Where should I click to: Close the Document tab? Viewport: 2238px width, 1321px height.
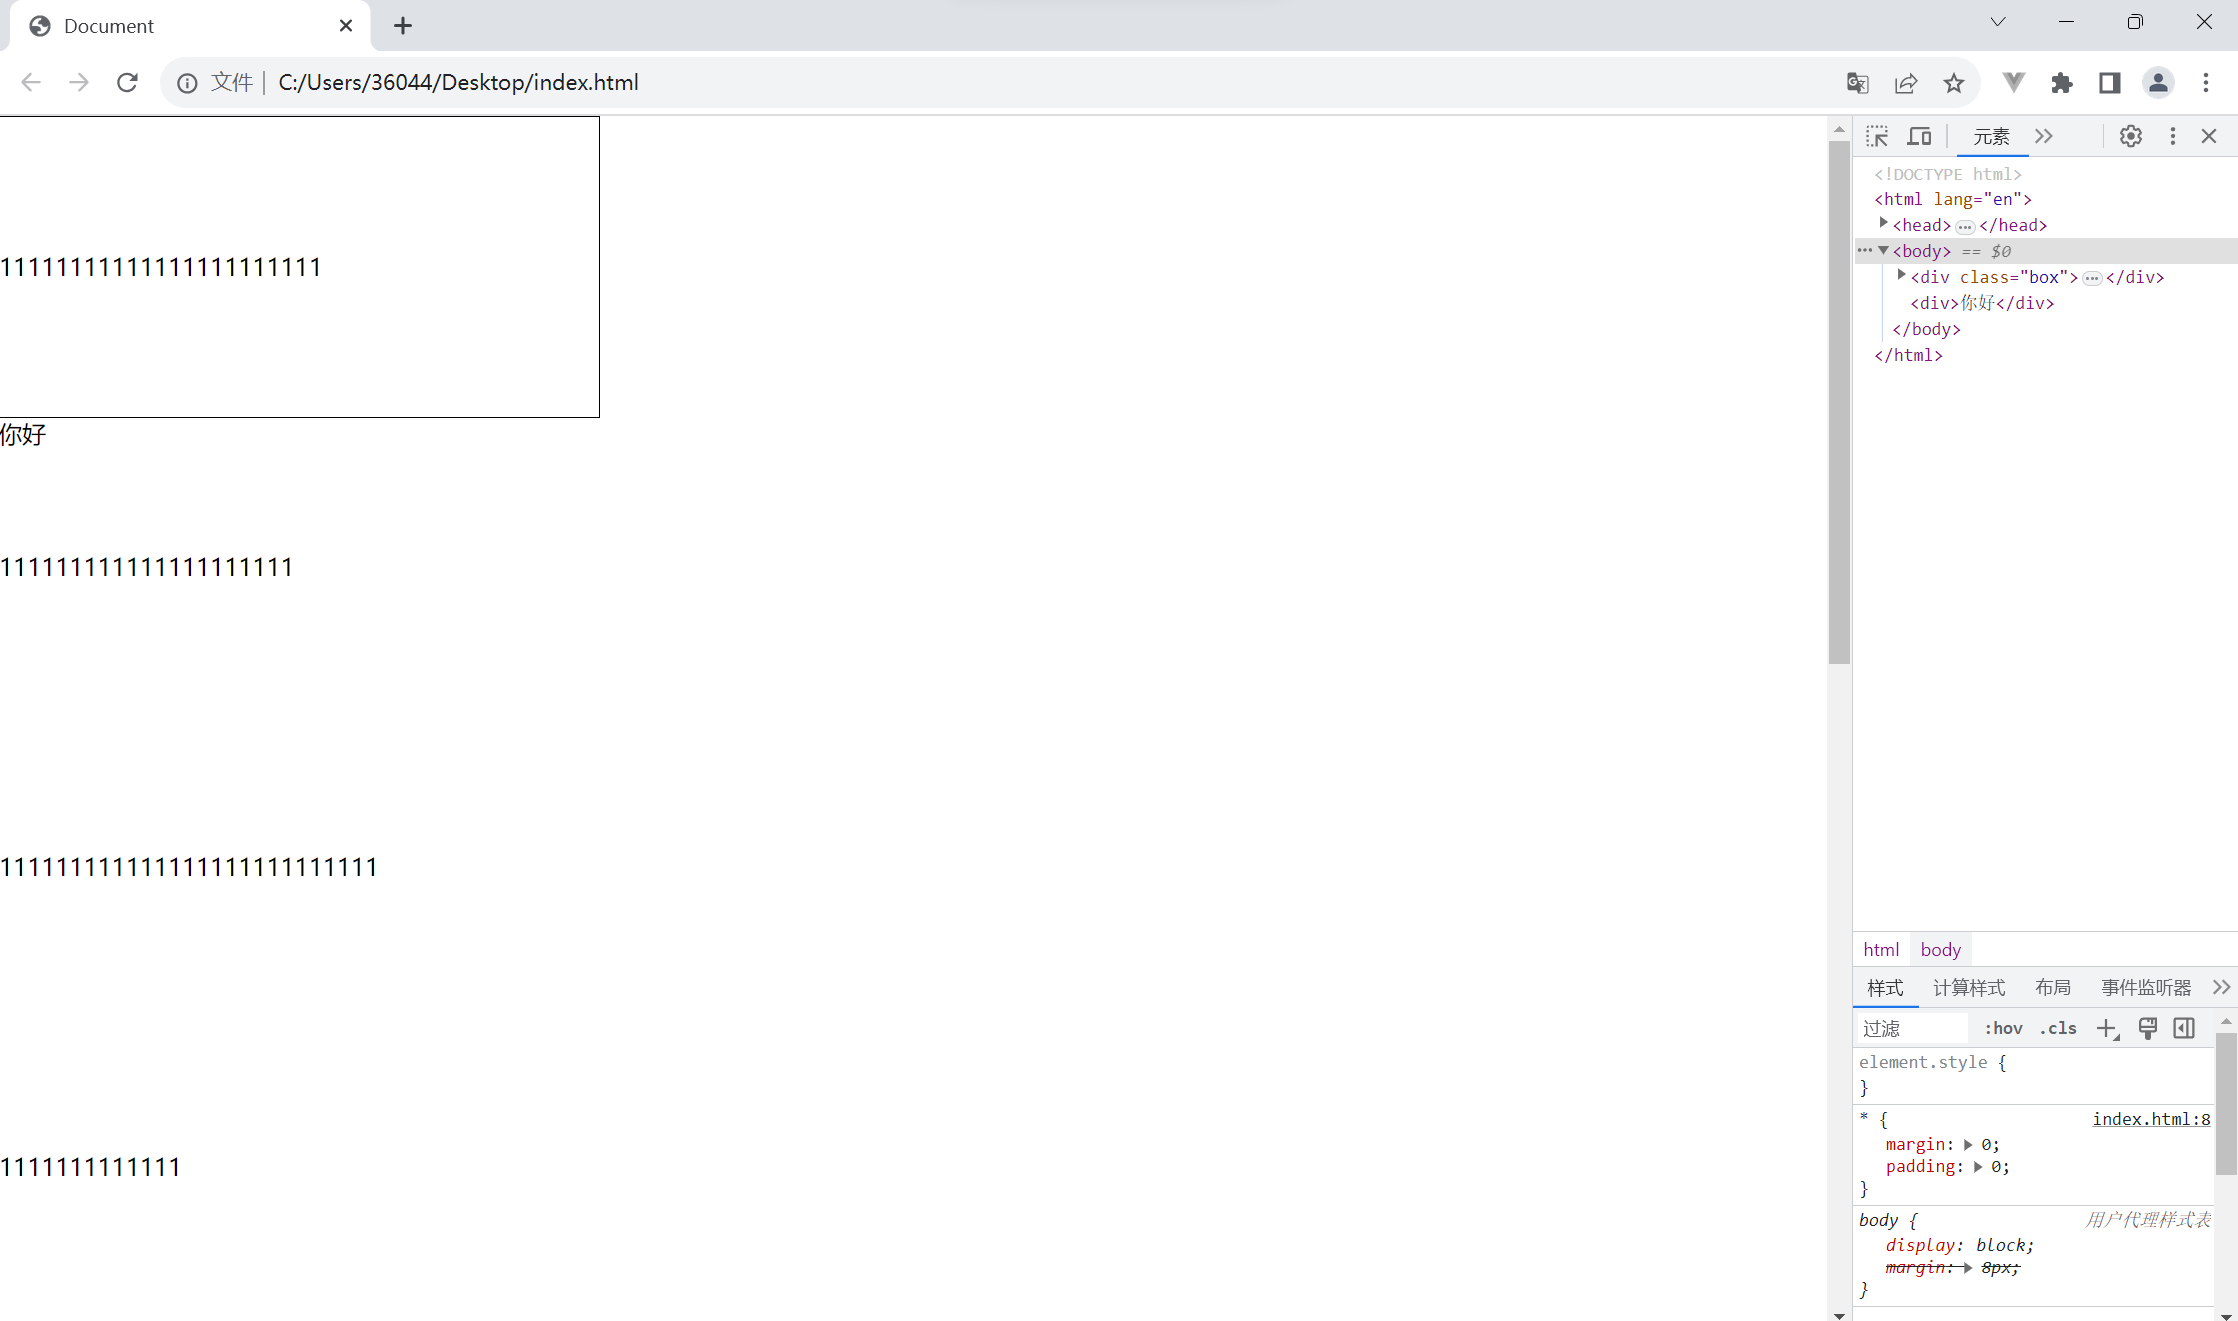346,26
